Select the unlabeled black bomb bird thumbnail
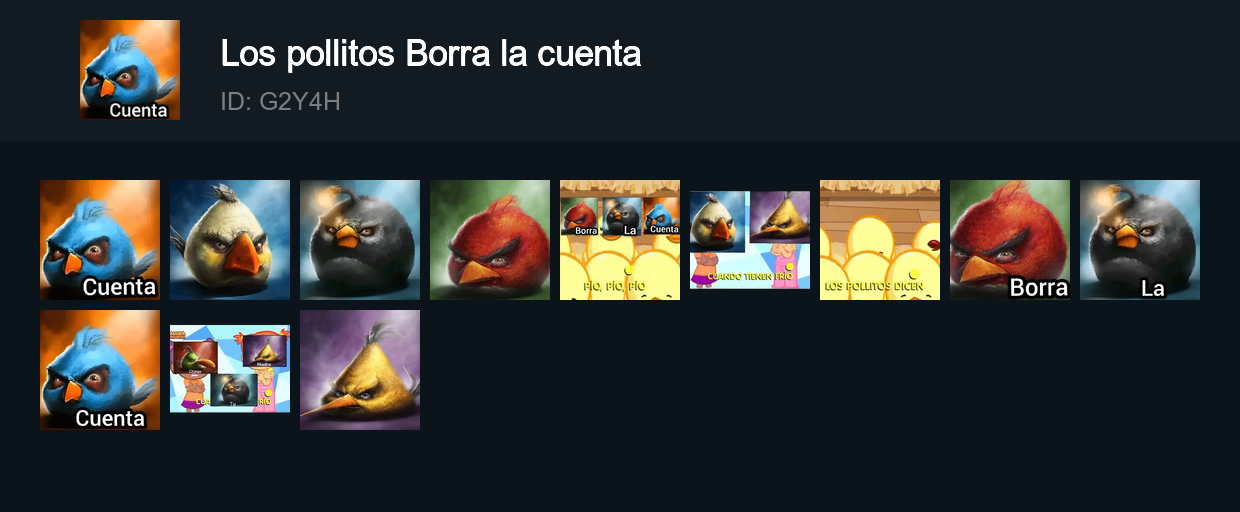Viewport: 1240px width, 512px height. coord(360,240)
